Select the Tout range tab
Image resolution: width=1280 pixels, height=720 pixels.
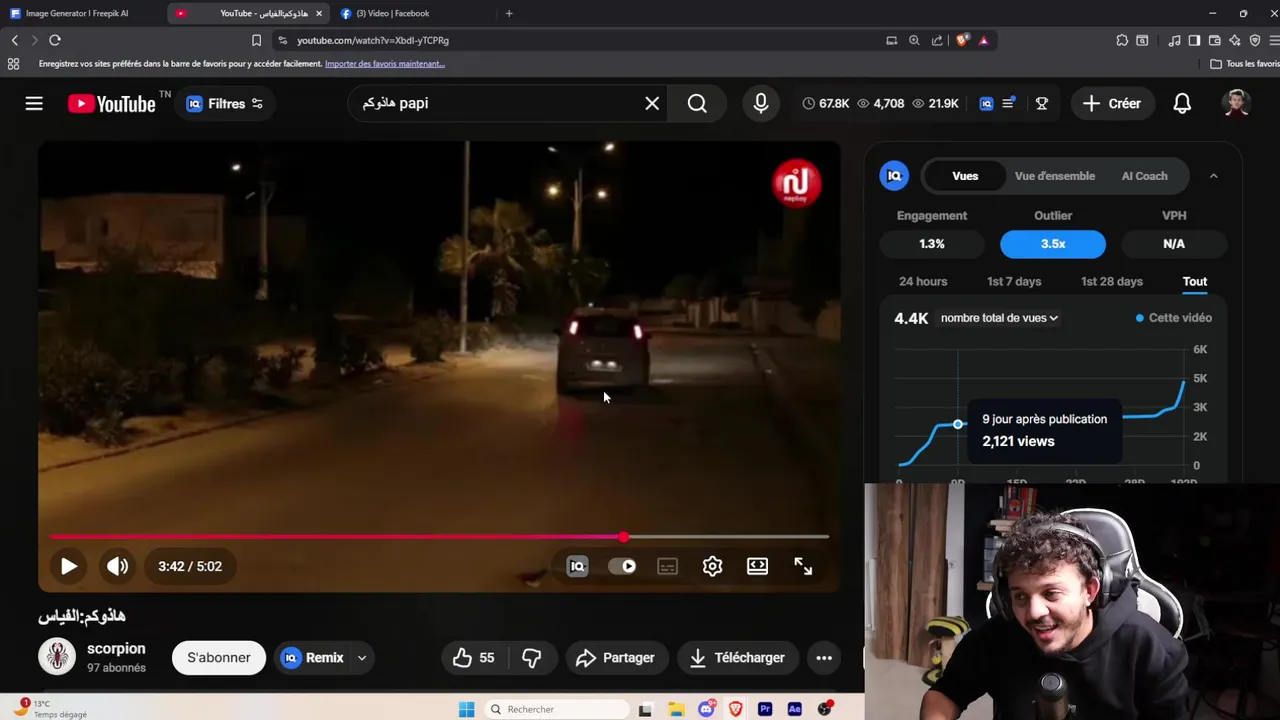1195,281
